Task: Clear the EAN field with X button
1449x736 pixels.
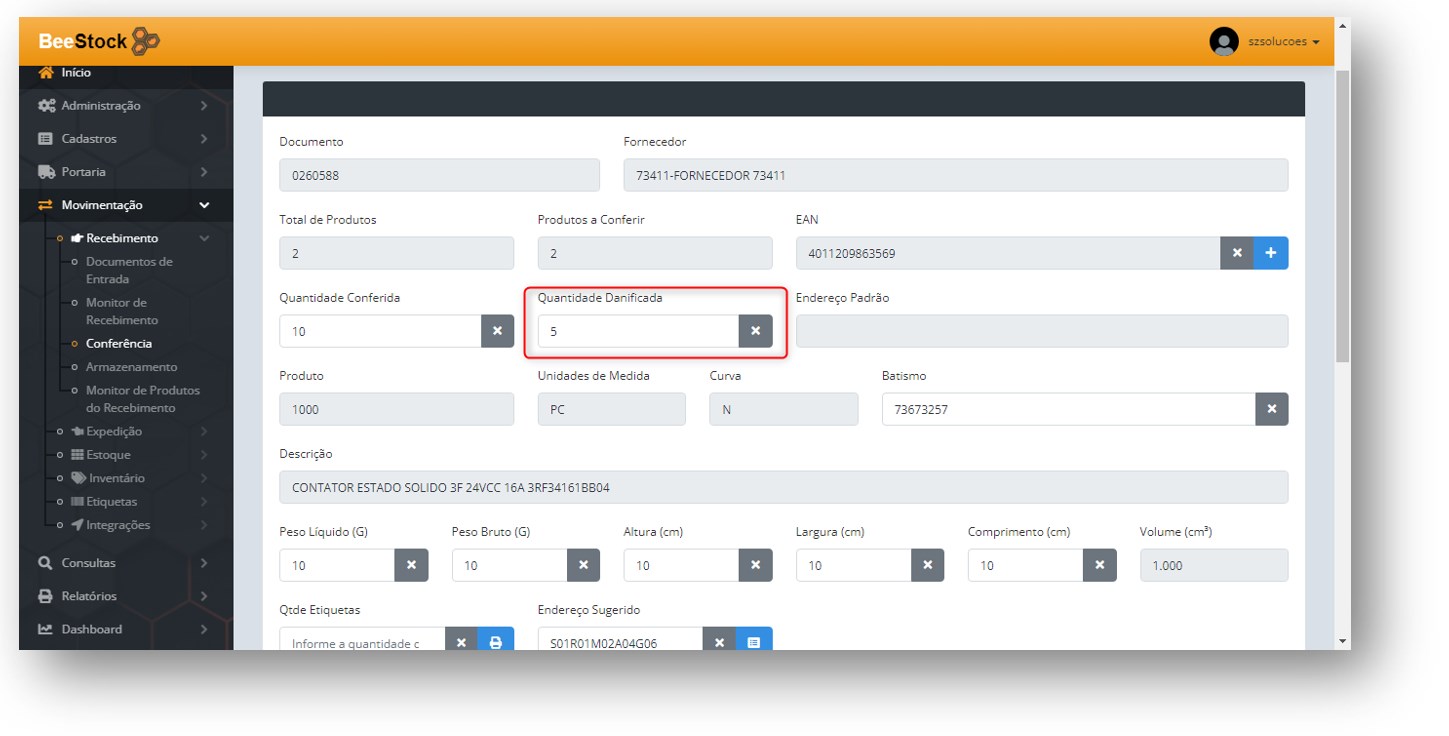Action: click(x=1237, y=253)
